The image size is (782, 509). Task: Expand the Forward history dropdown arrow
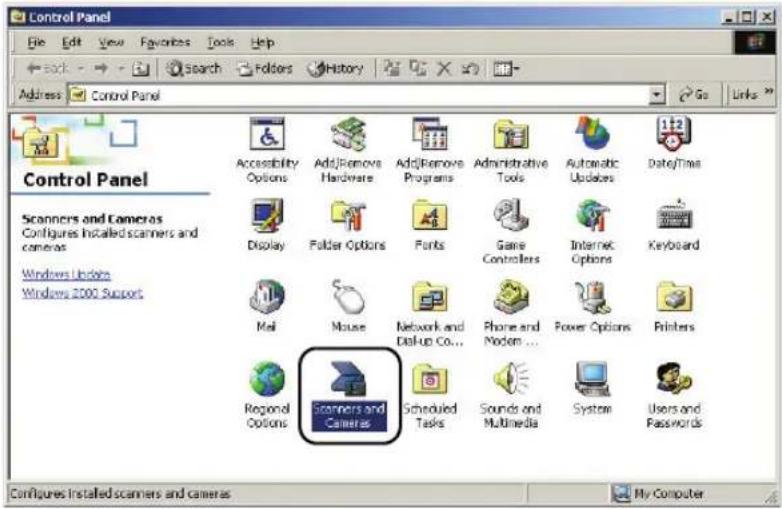121,68
